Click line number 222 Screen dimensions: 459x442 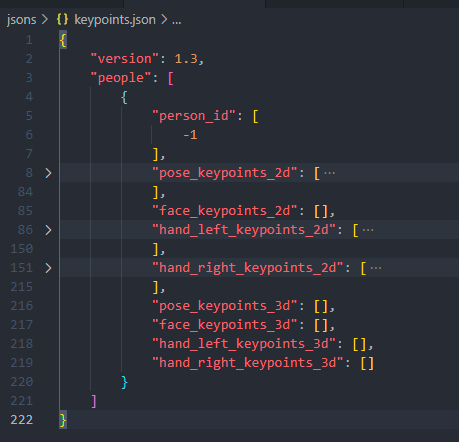pos(22,420)
